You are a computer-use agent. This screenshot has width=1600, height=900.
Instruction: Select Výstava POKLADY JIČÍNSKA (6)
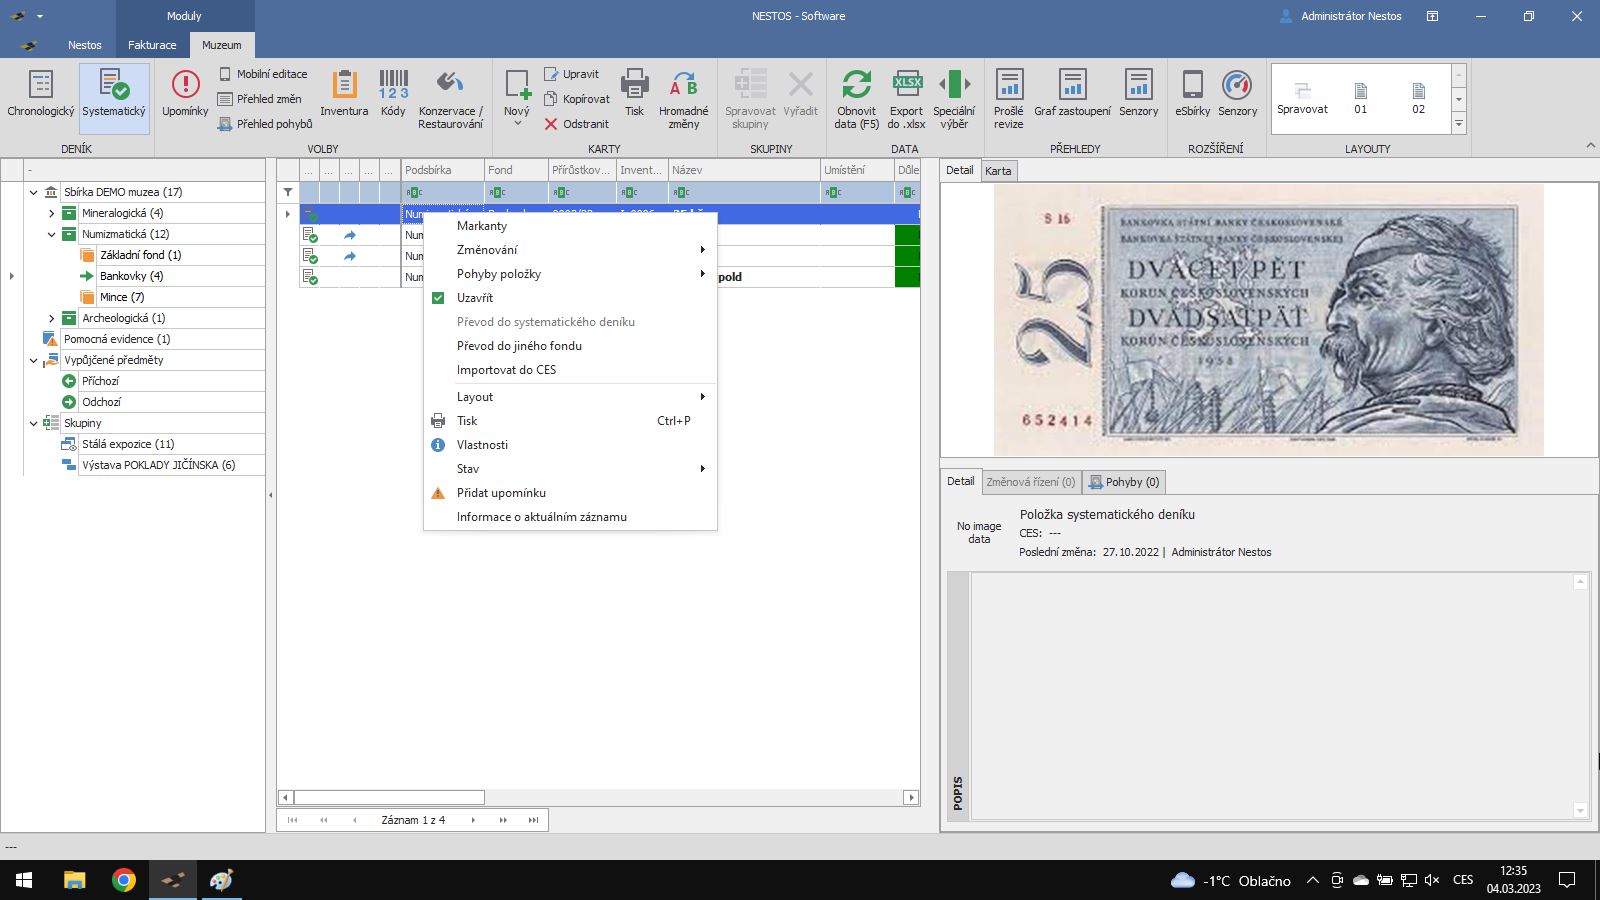pos(159,465)
